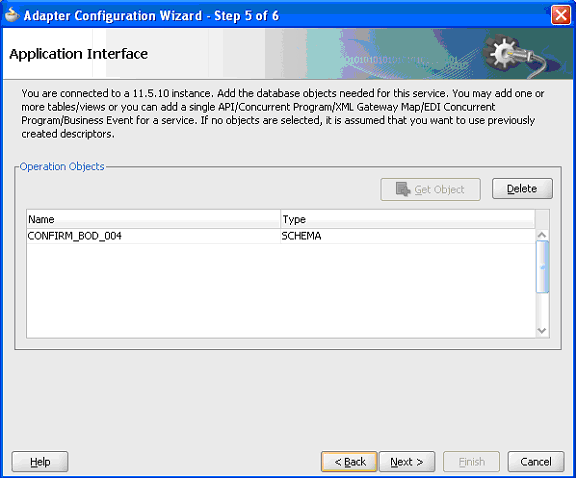
Task: Delete the selected operation object
Action: (x=522, y=189)
